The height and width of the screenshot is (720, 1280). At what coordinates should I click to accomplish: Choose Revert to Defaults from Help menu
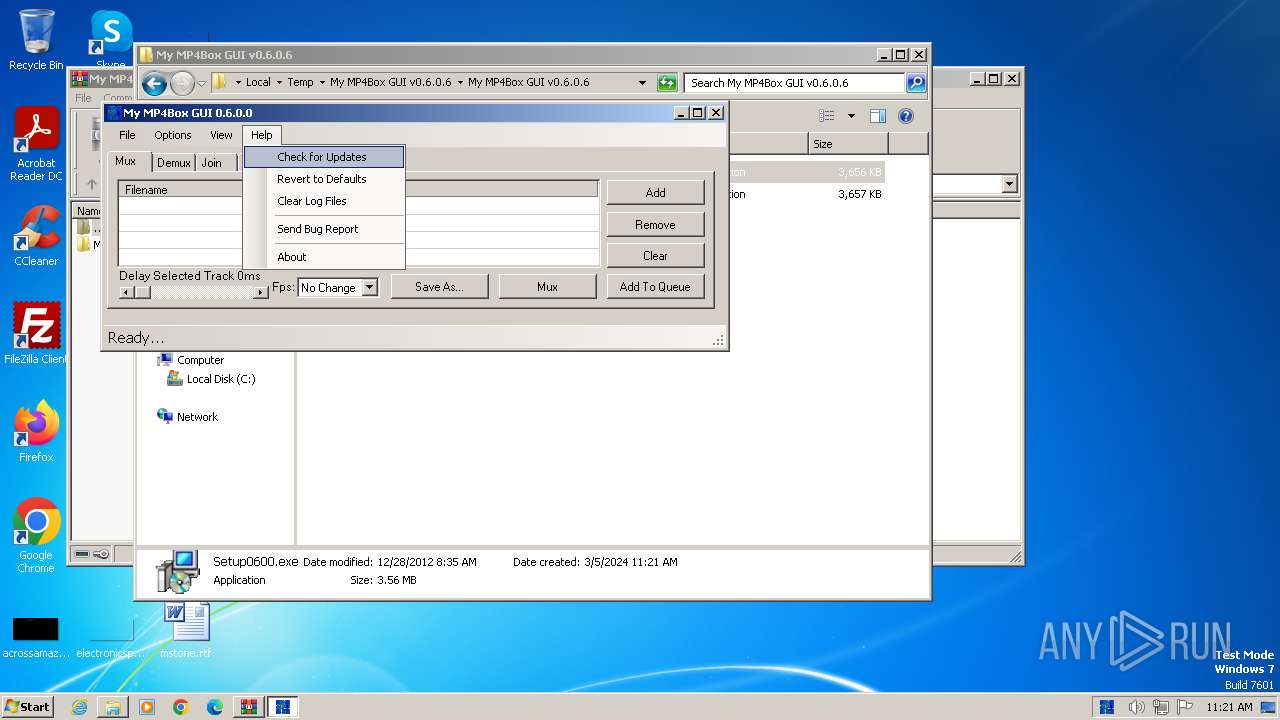coord(324,179)
